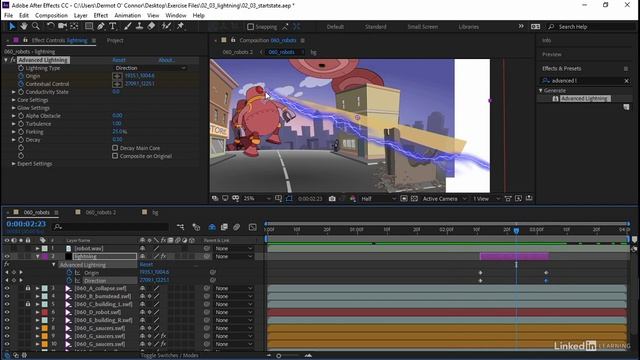Open the Animation menu

[x=127, y=16]
